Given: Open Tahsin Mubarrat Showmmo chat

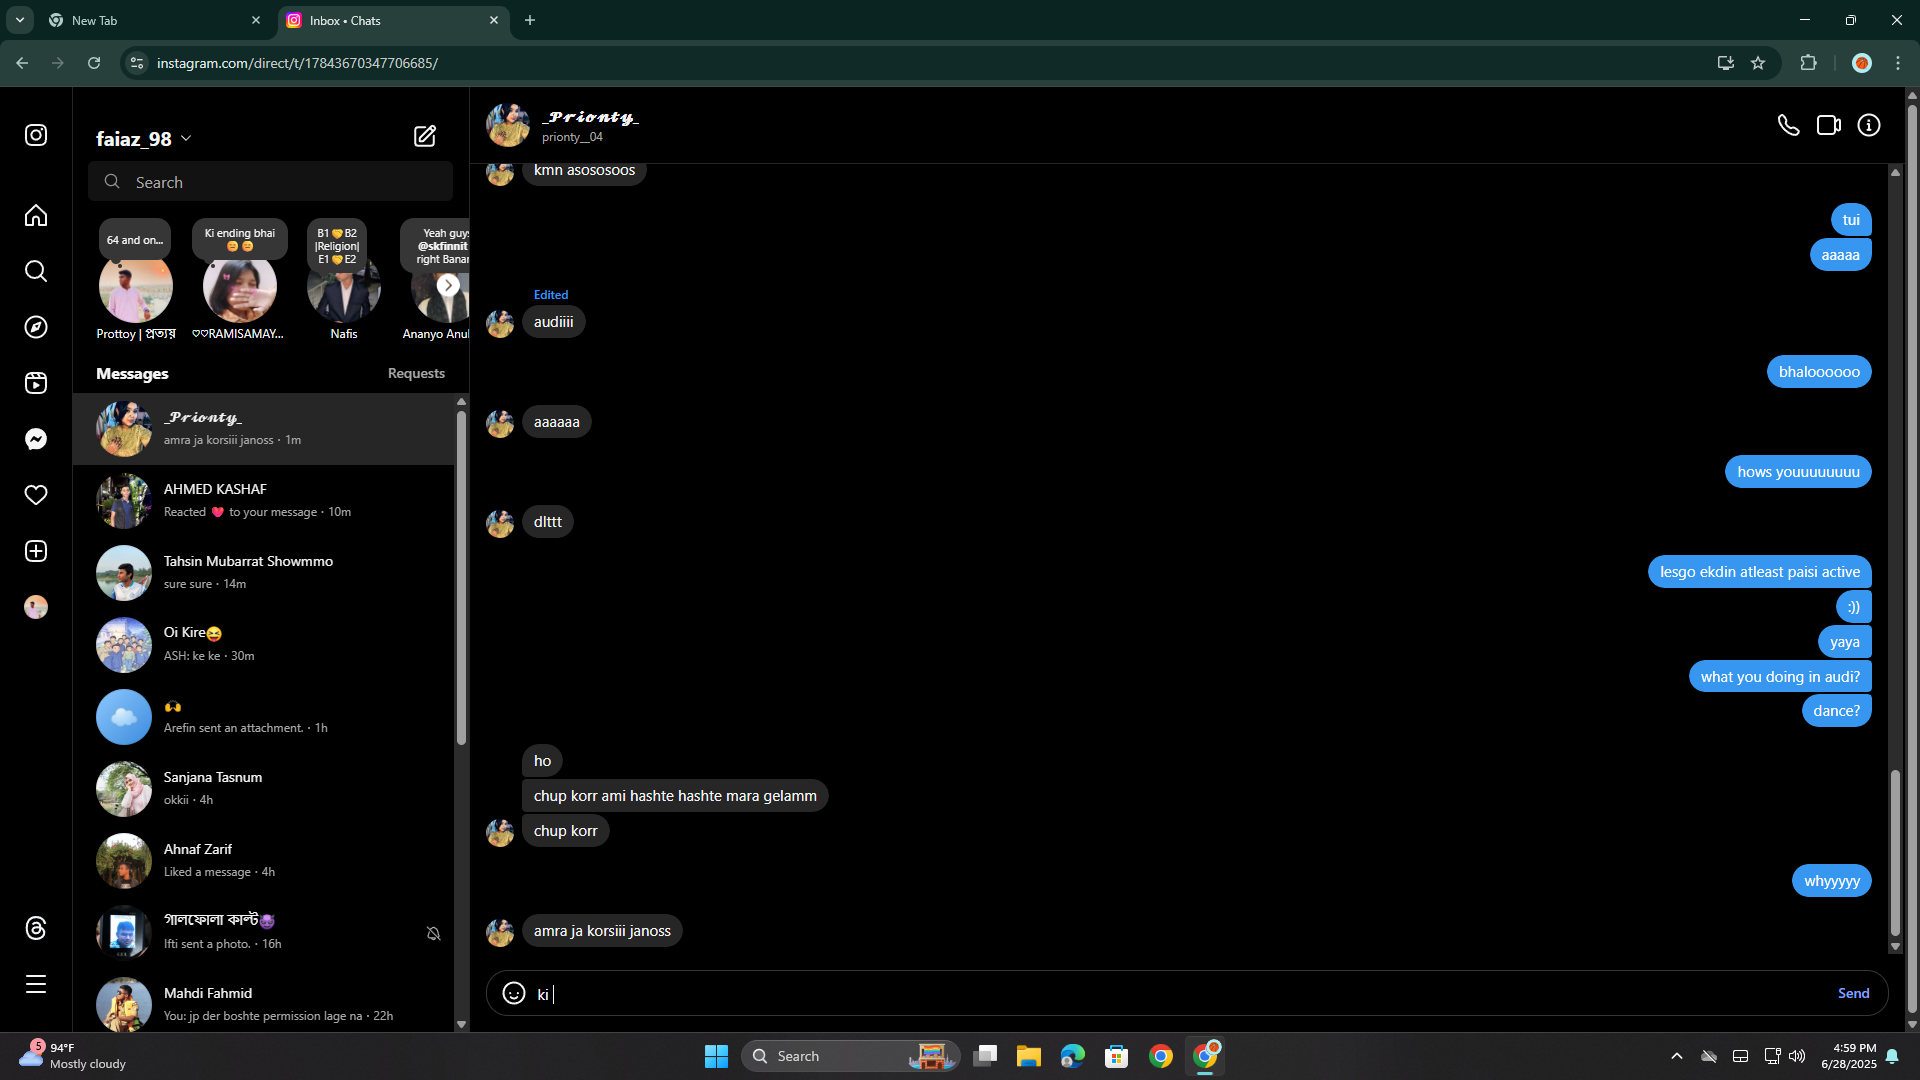Looking at the screenshot, I should (x=264, y=572).
